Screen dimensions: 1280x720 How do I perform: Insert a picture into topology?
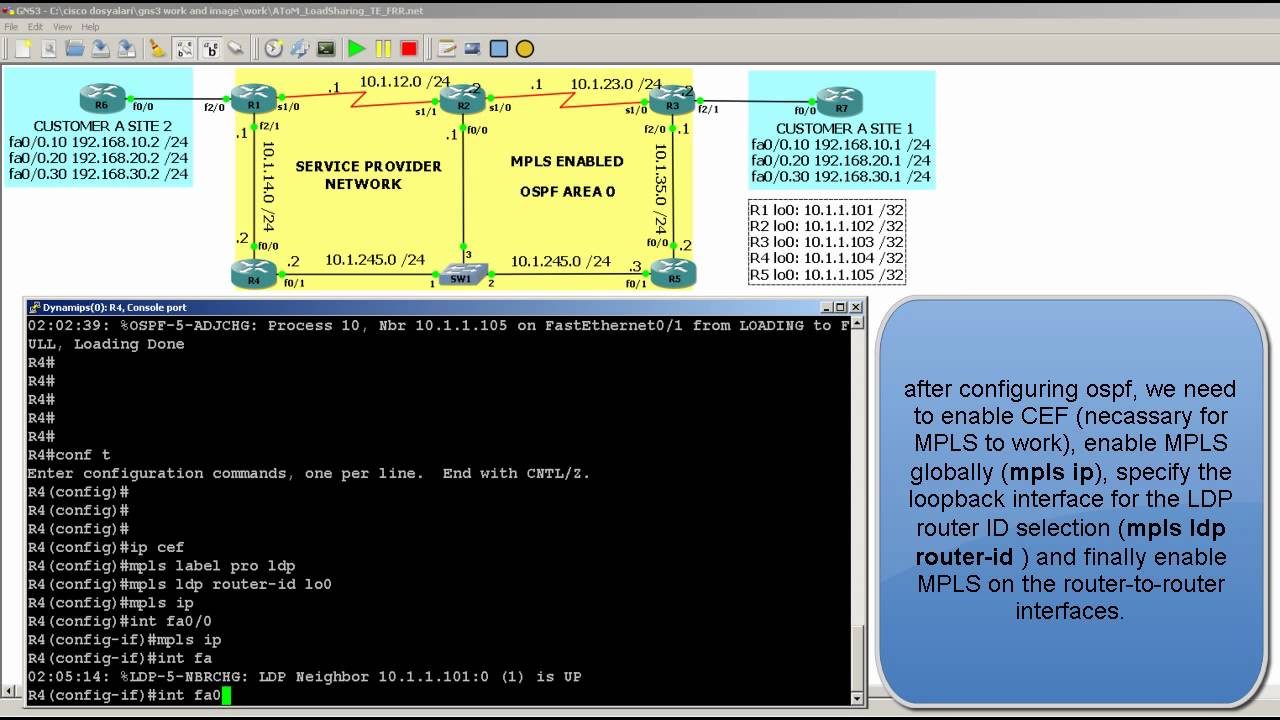point(473,48)
